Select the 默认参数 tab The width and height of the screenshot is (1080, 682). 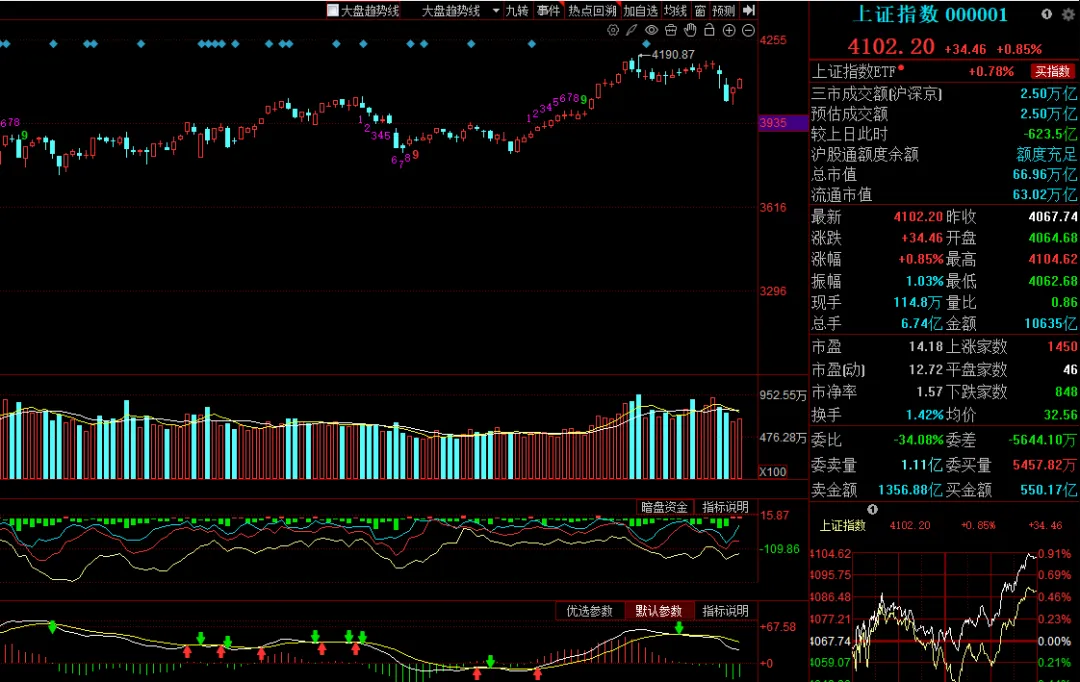(658, 611)
